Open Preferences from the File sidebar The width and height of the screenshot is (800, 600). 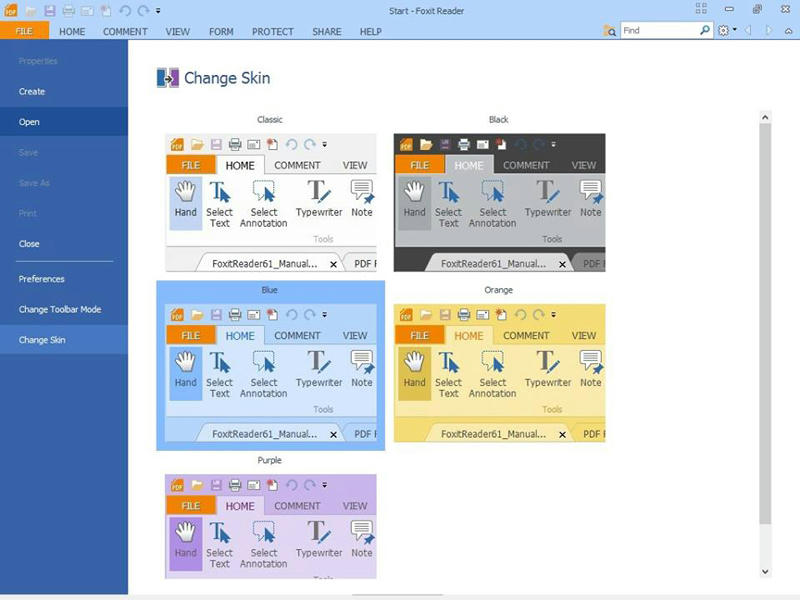tap(64, 279)
